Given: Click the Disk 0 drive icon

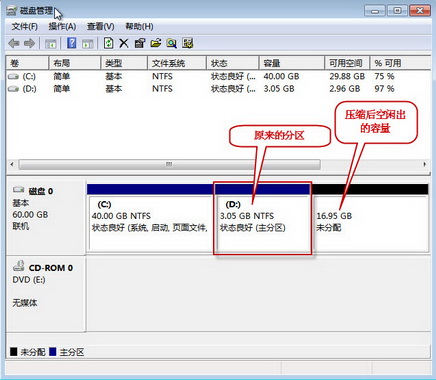Looking at the screenshot, I should 19,190.
